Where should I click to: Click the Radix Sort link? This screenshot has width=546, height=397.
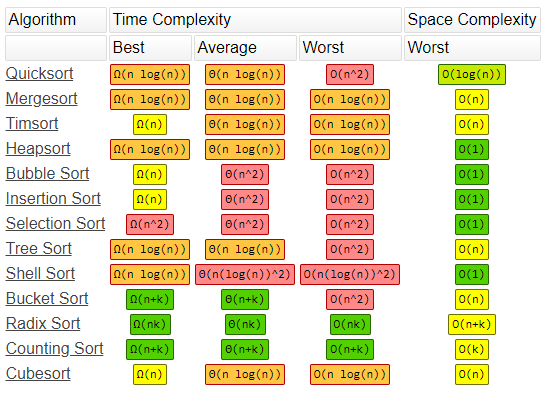coord(43,324)
